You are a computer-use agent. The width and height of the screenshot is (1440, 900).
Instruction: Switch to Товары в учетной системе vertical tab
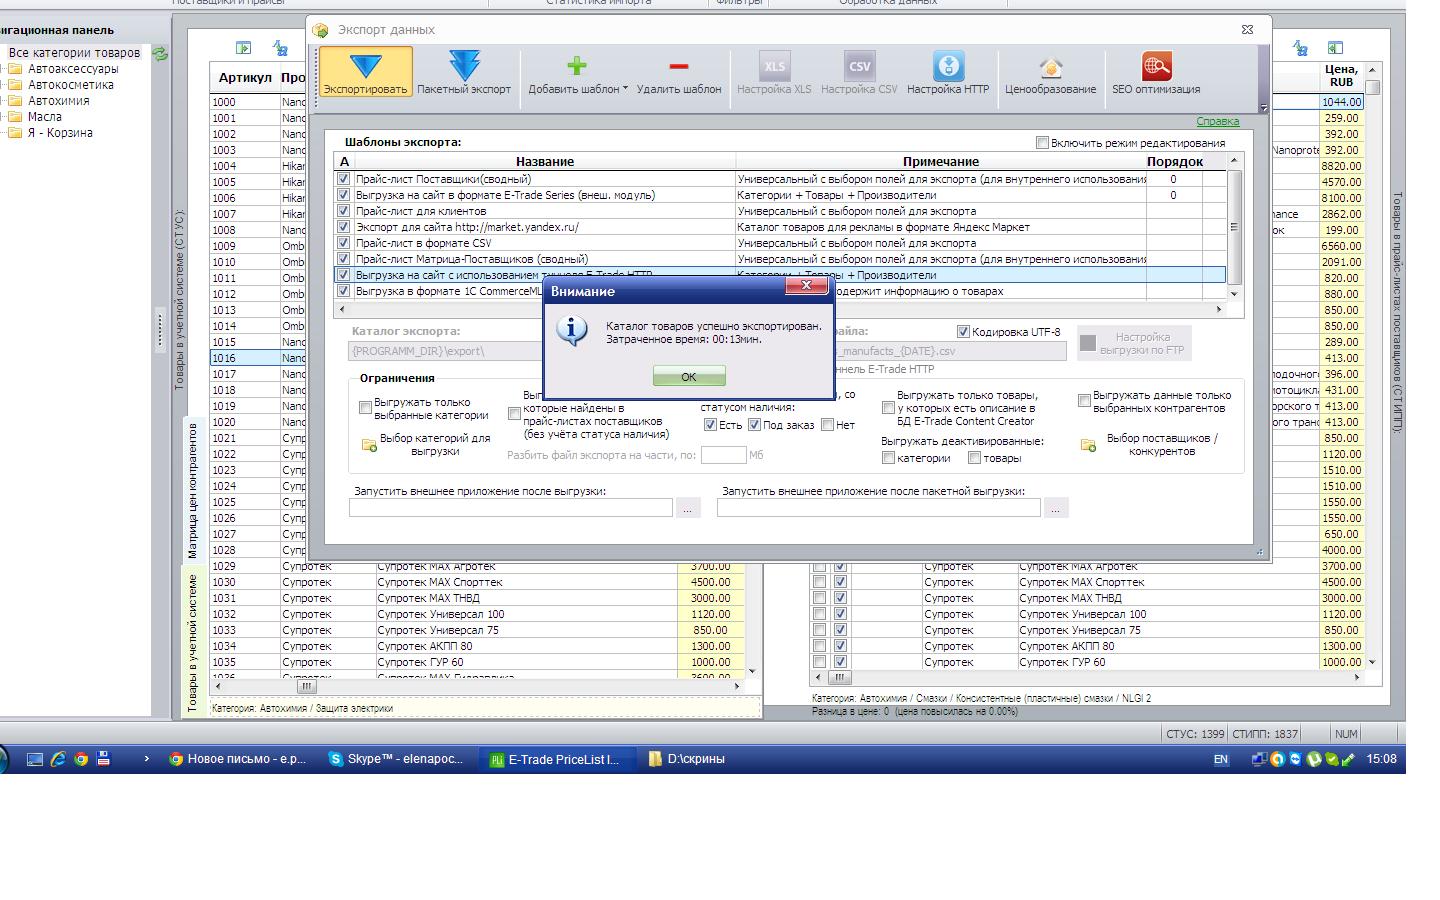193,642
